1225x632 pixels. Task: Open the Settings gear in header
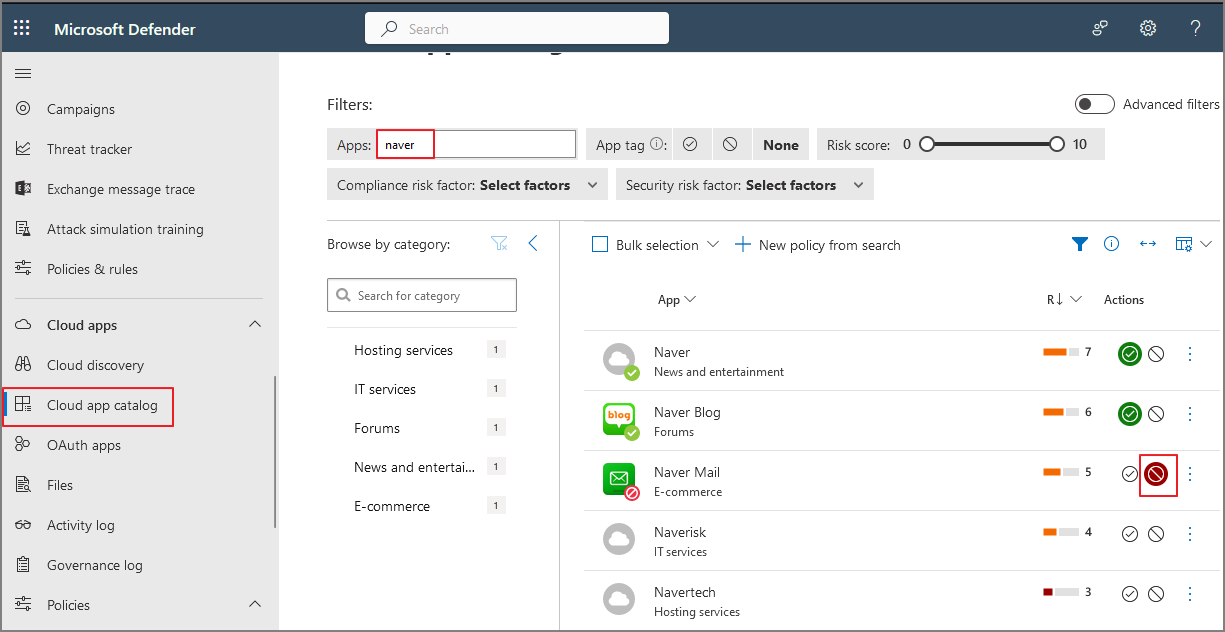(x=1148, y=28)
